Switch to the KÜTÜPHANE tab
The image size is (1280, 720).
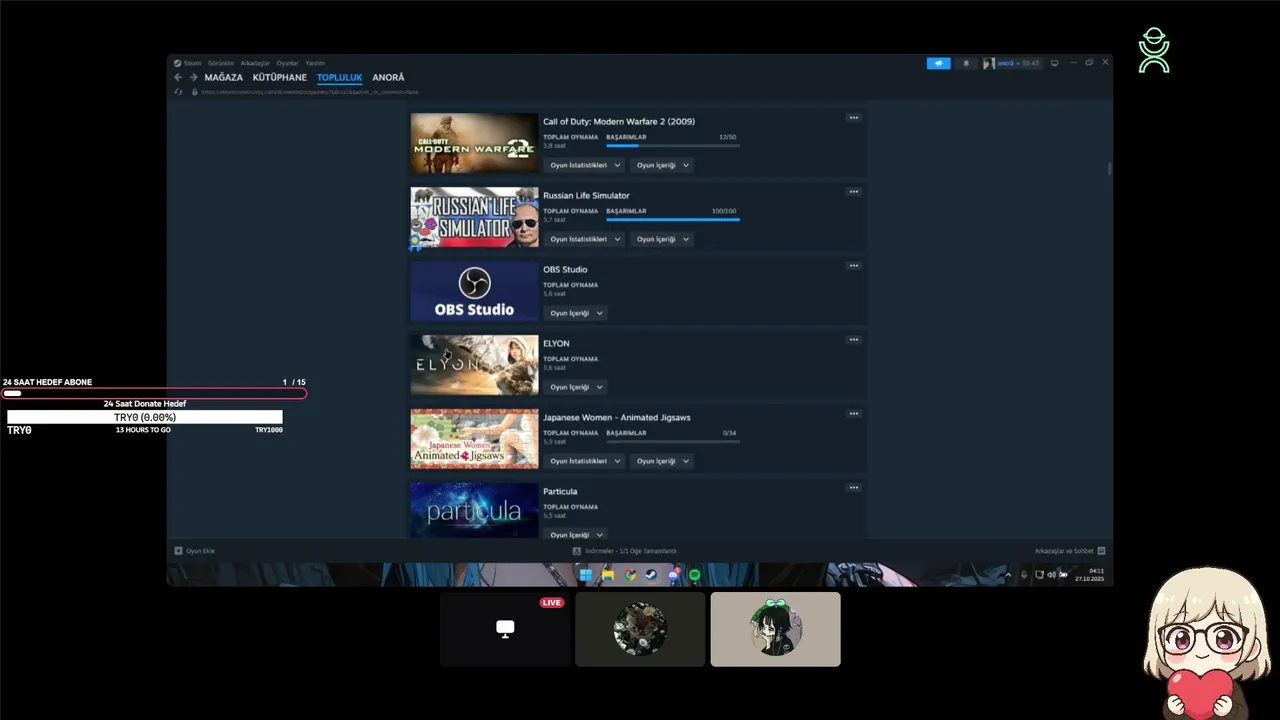(x=280, y=77)
